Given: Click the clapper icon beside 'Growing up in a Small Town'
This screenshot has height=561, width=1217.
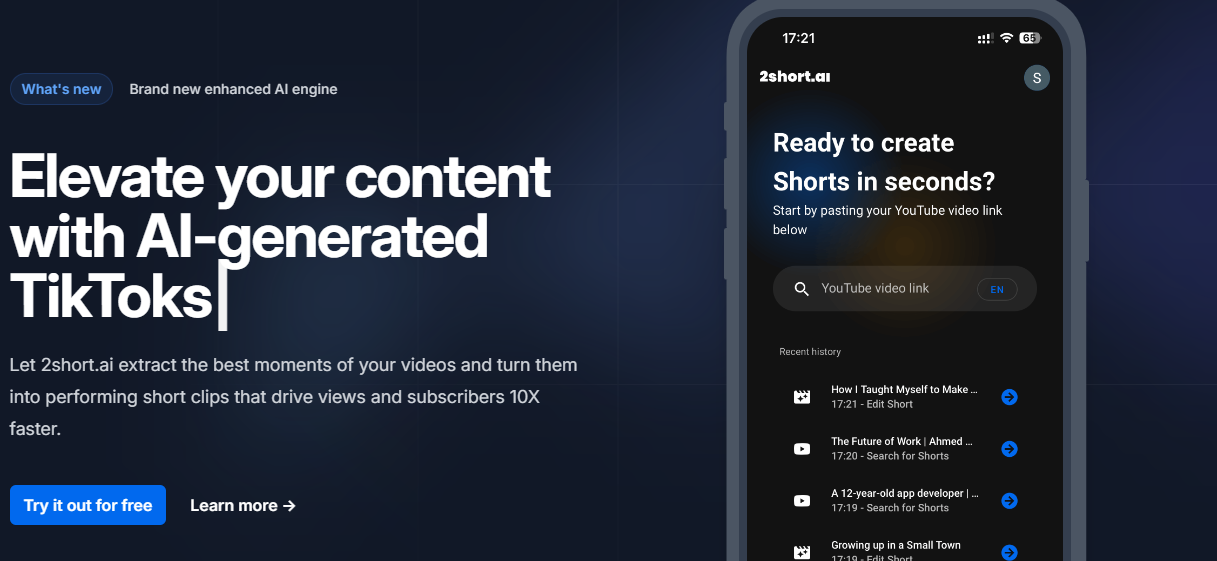Looking at the screenshot, I should pyautogui.click(x=801, y=551).
